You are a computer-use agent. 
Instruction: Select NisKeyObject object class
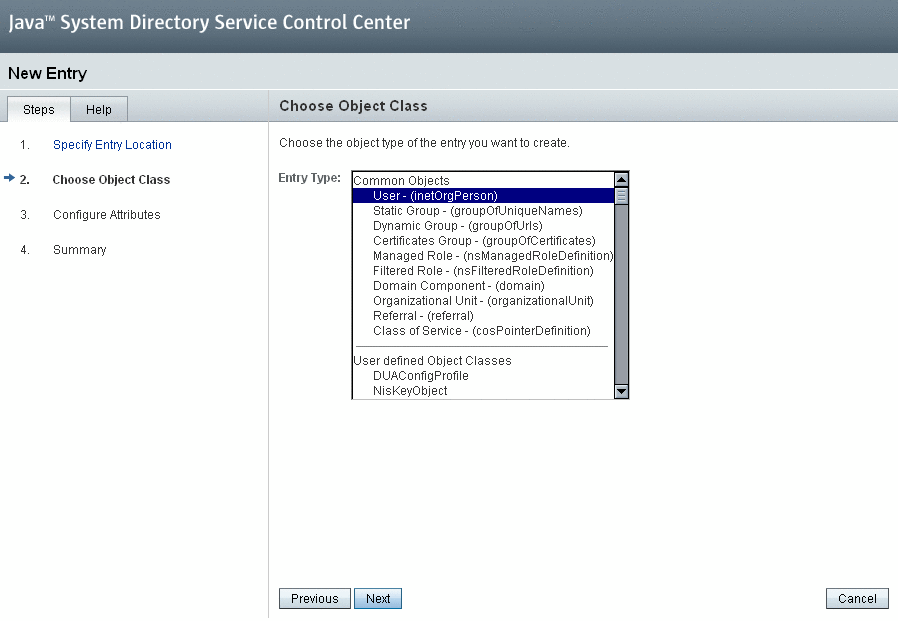(483, 391)
